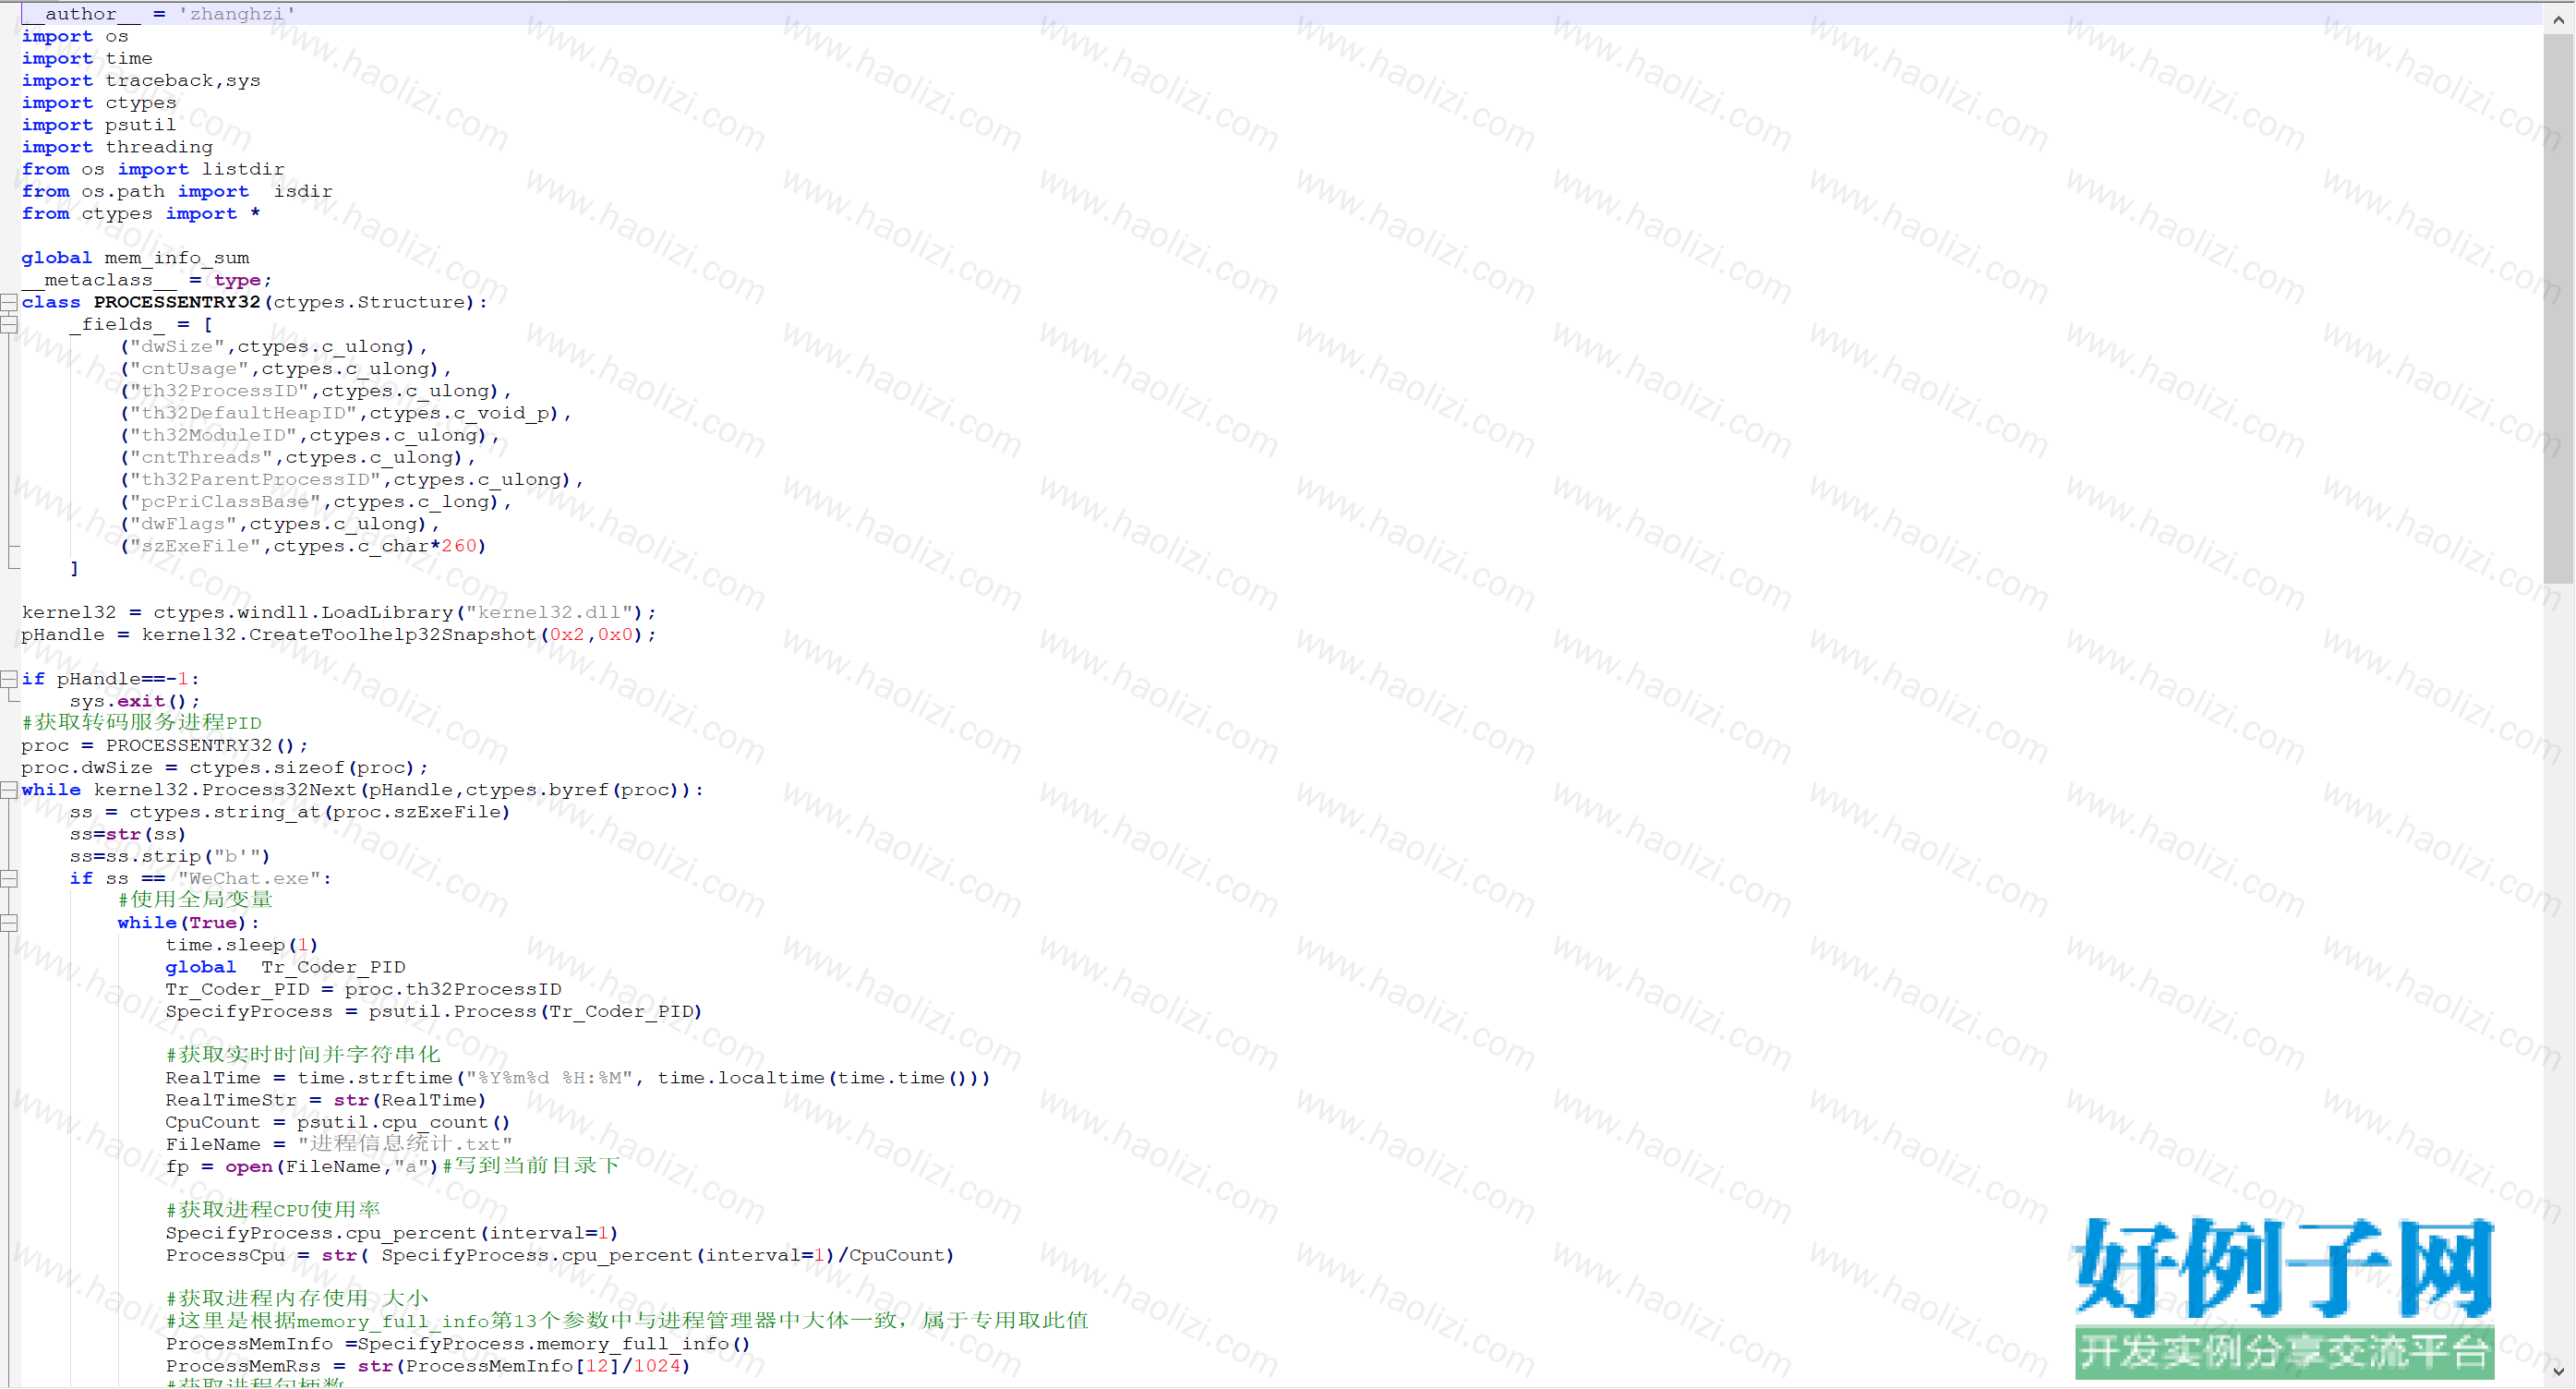Viewport: 2576px width, 1389px height.
Task: Click 'time.sleep(1)' line
Action: click(x=242, y=945)
